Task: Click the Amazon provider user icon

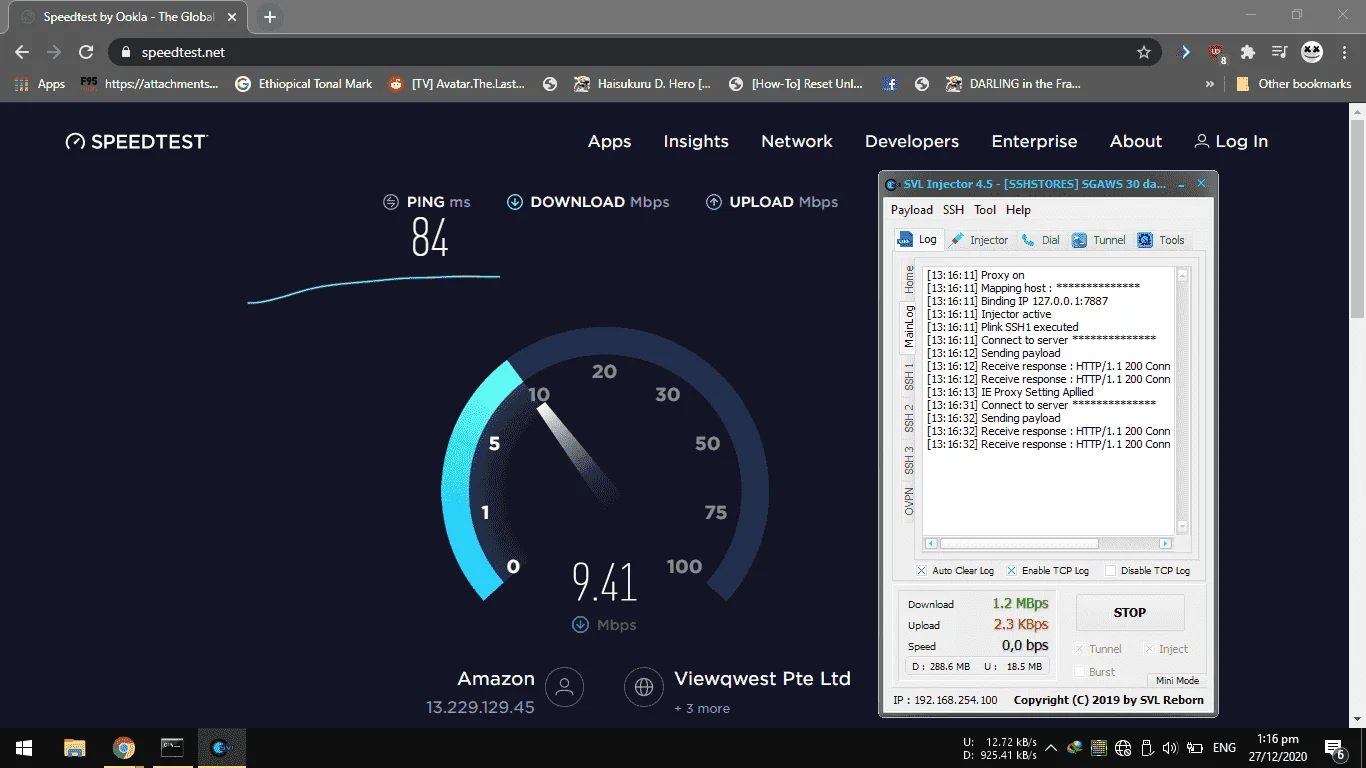Action: [x=564, y=687]
